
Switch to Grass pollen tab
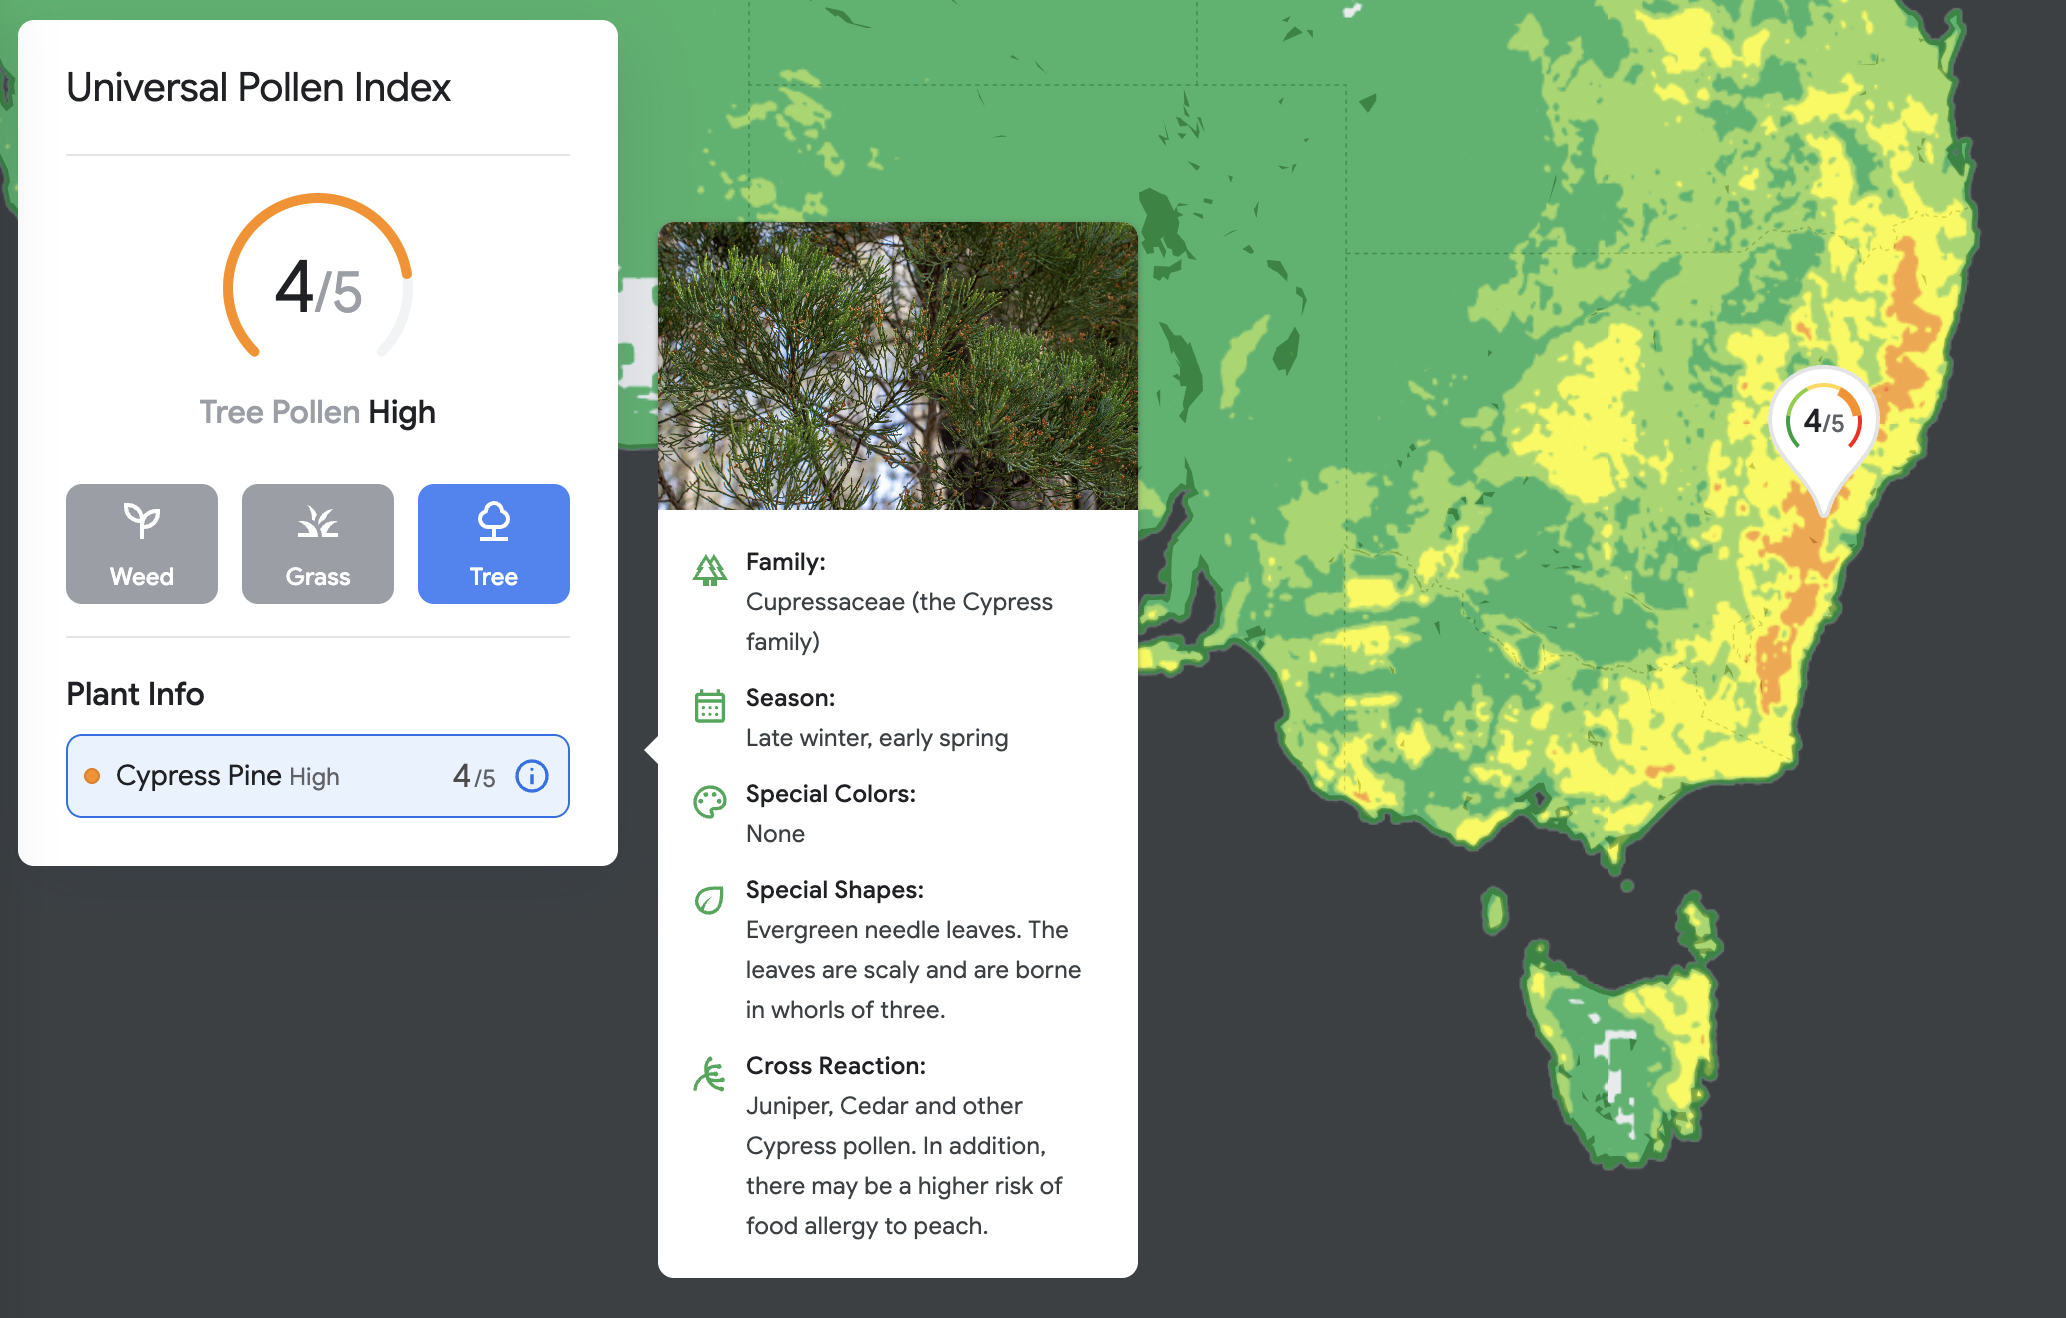tap(318, 544)
